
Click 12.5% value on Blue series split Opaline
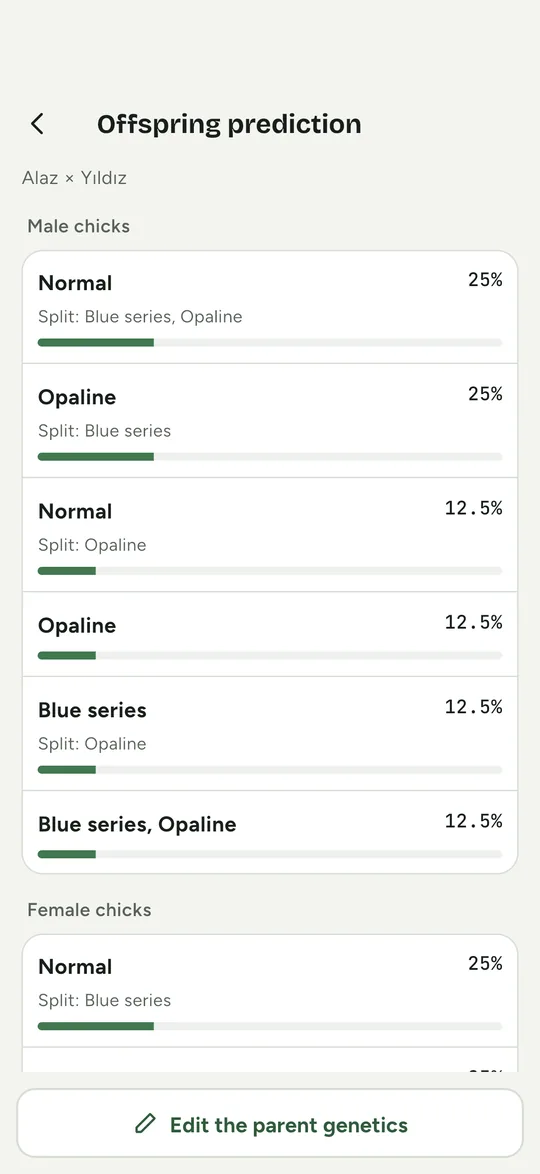pyautogui.click(x=473, y=707)
